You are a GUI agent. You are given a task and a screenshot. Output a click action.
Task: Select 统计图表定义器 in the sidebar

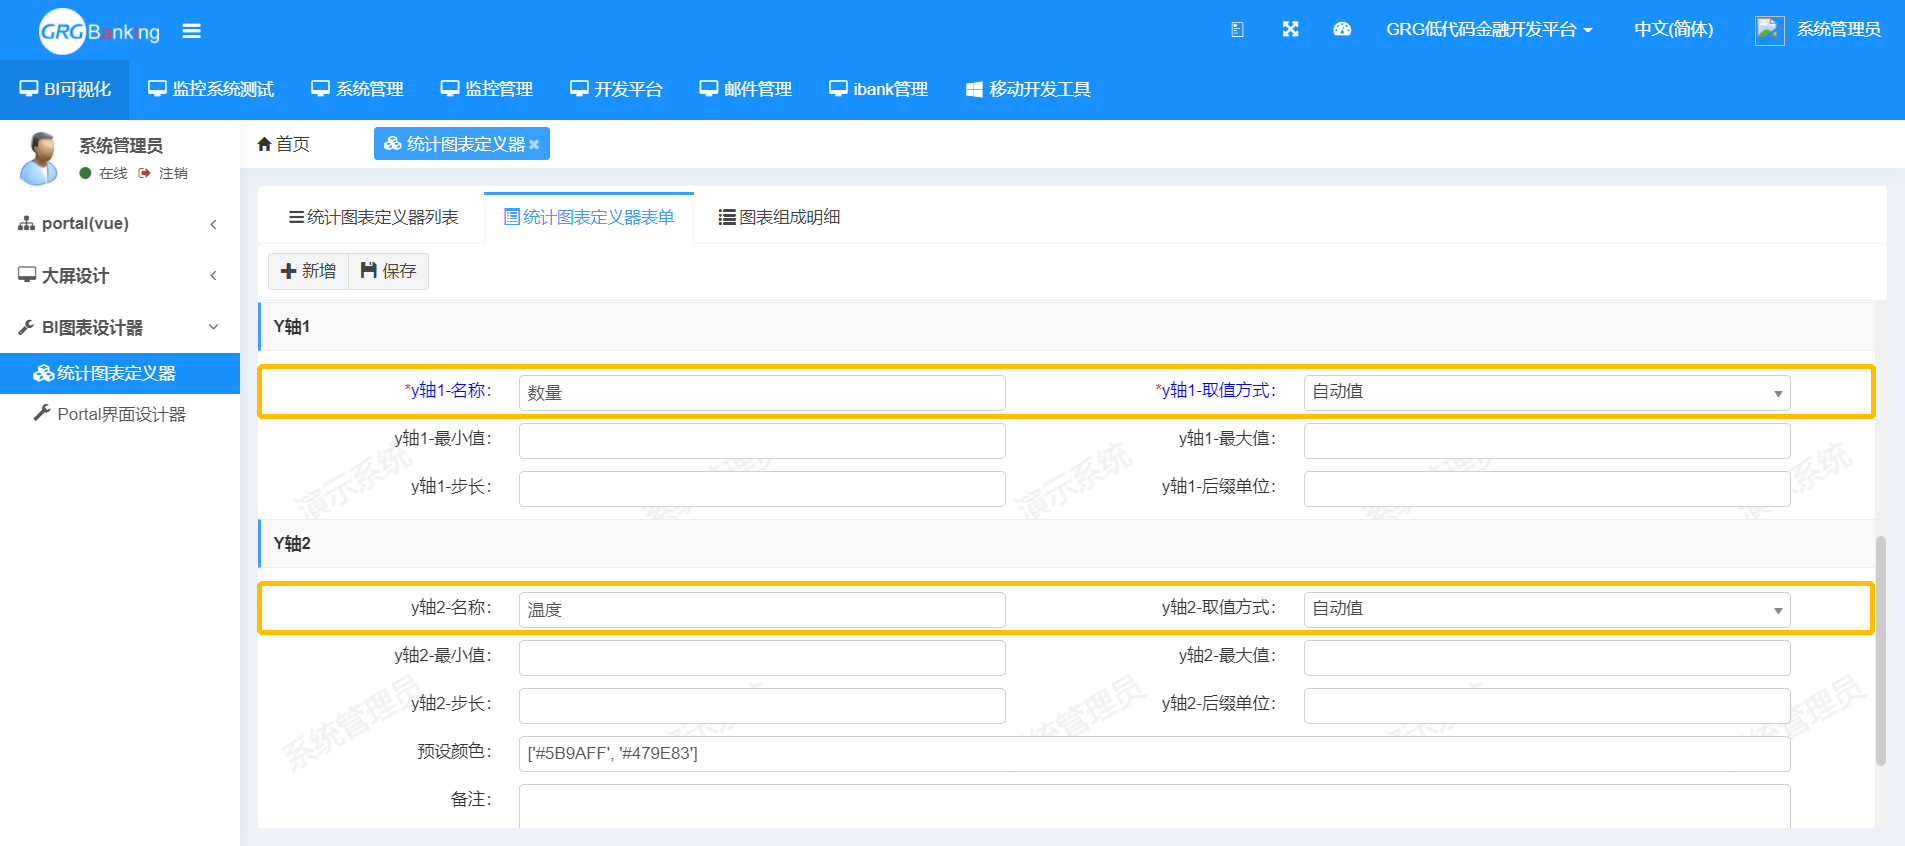click(120, 373)
